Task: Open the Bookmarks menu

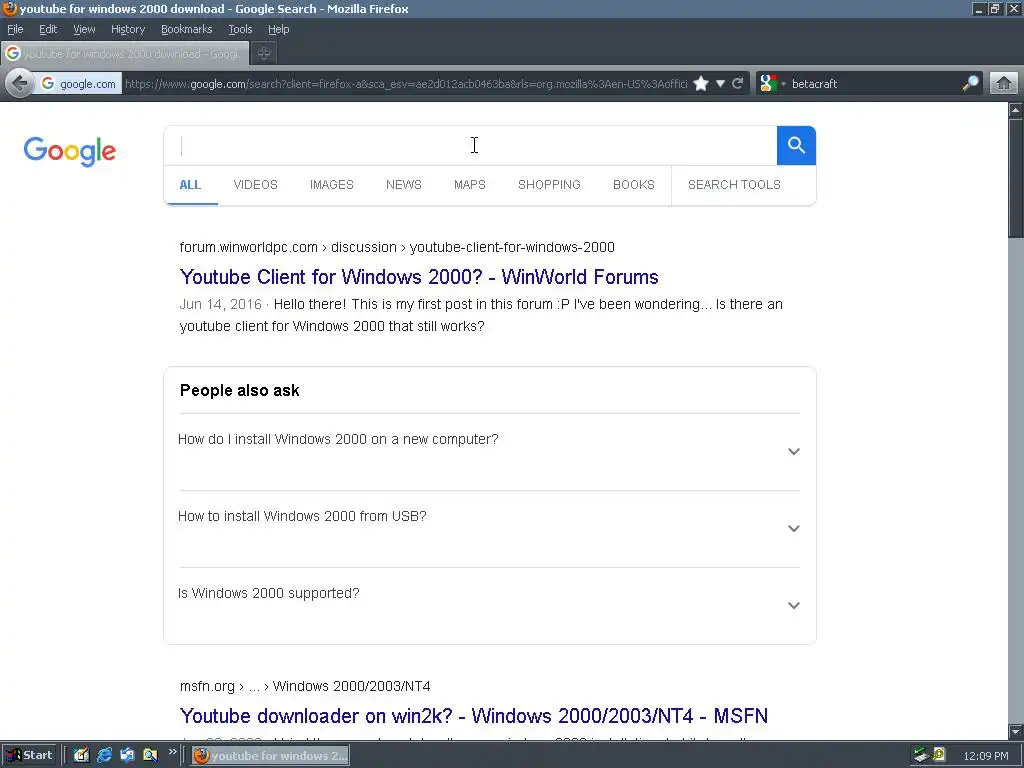Action: tap(187, 29)
